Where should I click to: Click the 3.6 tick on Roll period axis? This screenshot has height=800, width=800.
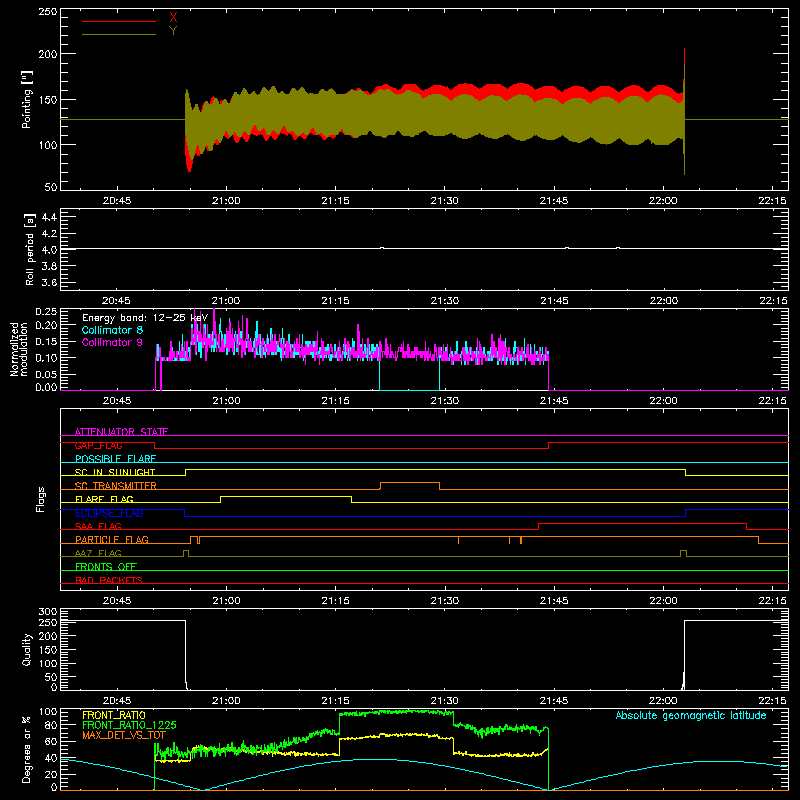tap(49, 282)
